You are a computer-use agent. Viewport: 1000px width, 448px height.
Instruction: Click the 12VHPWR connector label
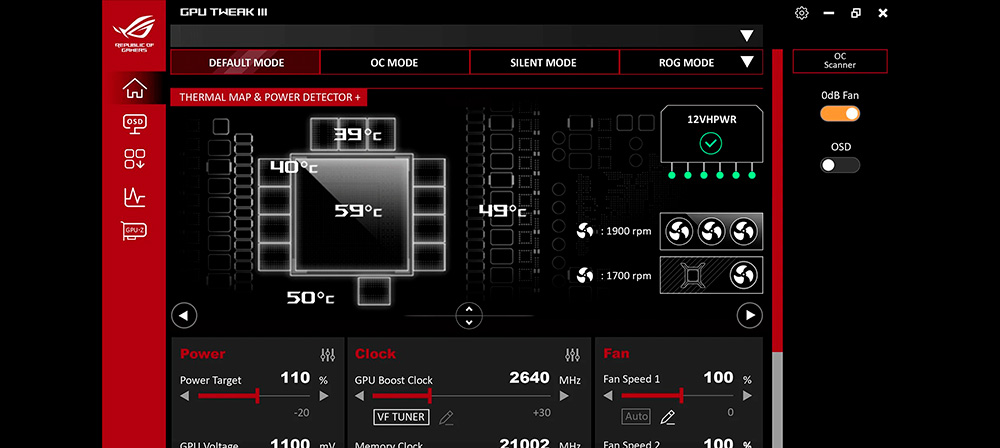(712, 119)
